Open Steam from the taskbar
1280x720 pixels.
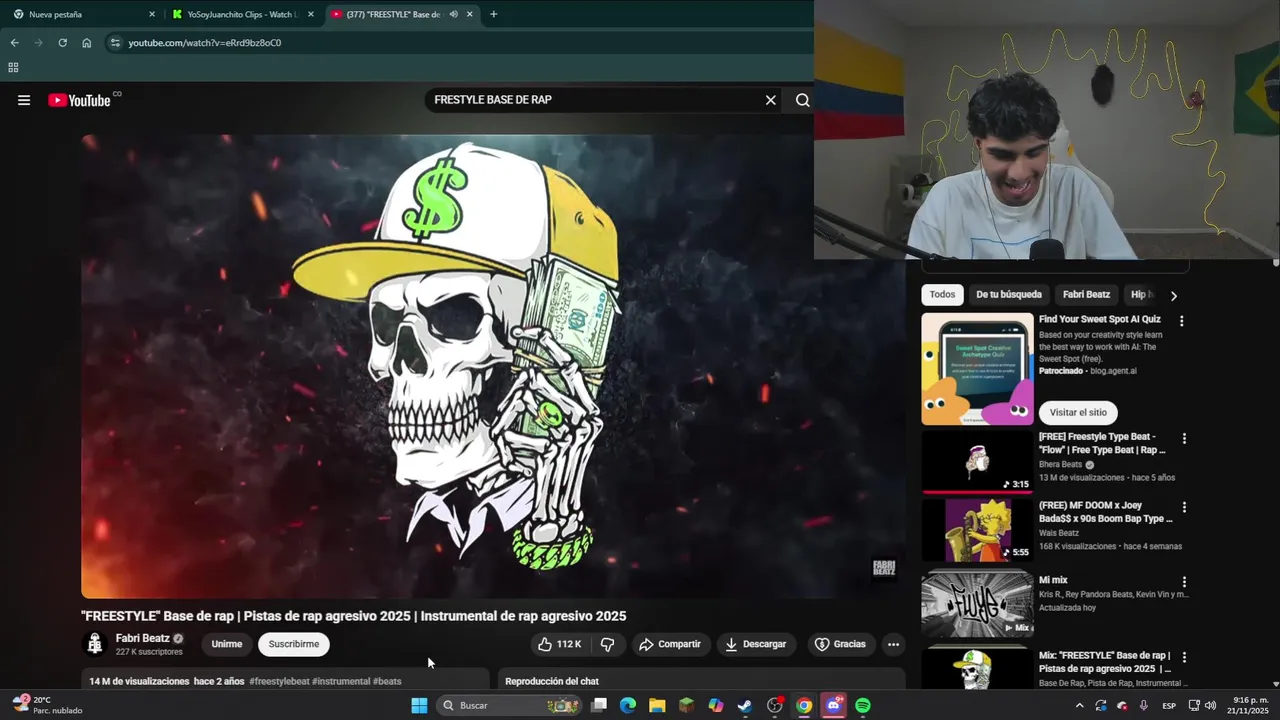tap(745, 706)
